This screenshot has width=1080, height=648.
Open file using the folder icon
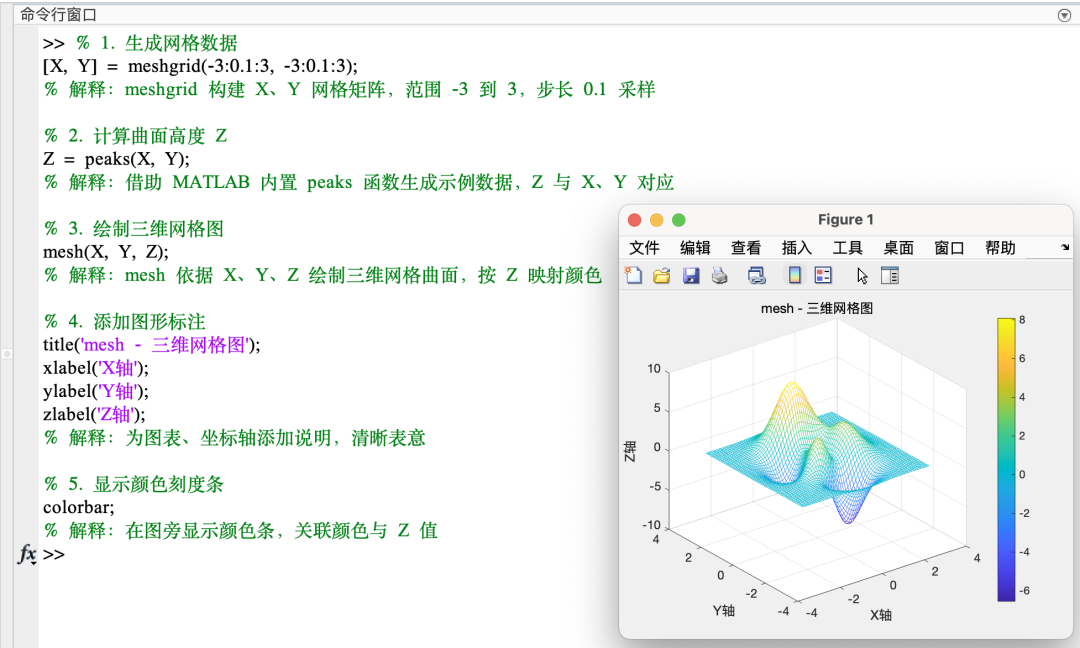[x=661, y=275]
